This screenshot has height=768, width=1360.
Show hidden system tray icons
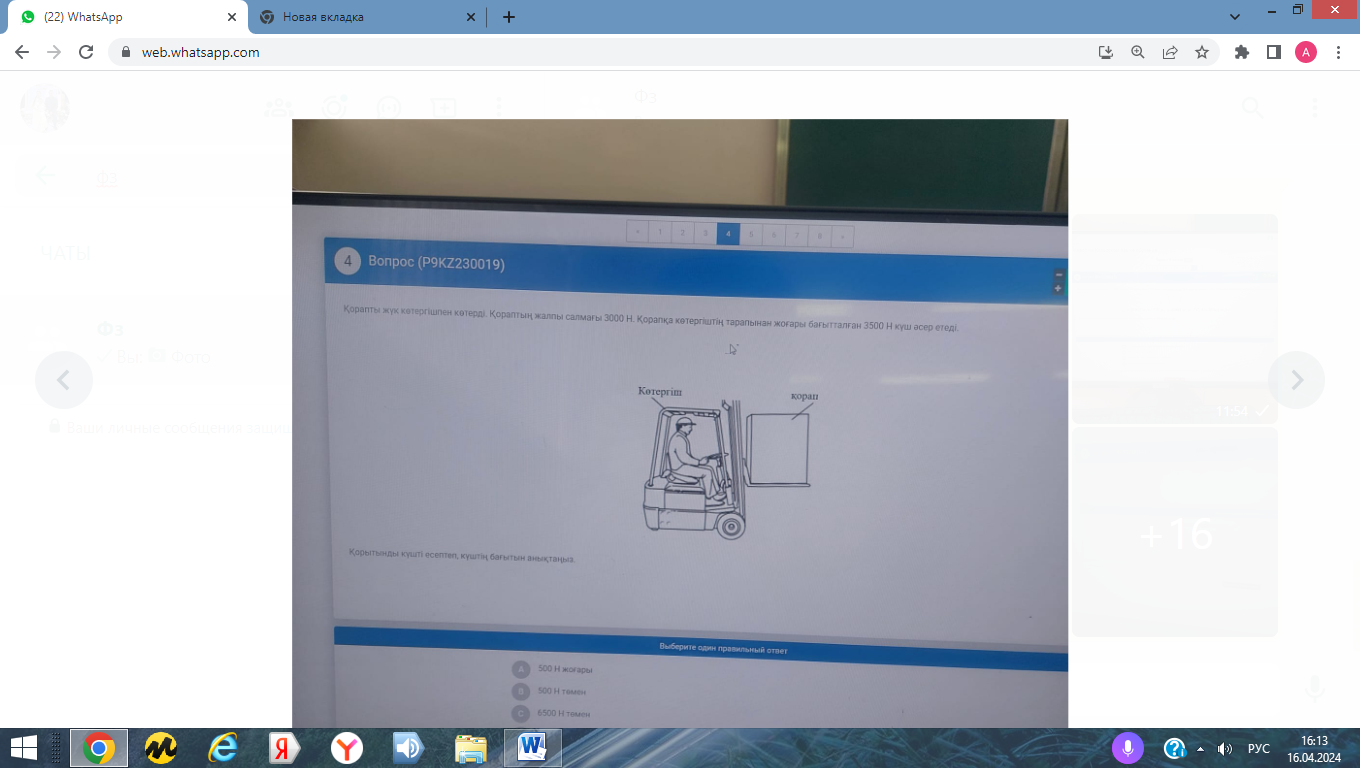click(1200, 748)
